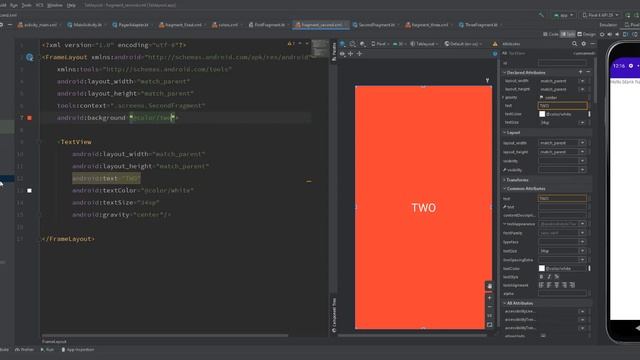
Task: Click the id input field in Attributes
Action: 562,63
